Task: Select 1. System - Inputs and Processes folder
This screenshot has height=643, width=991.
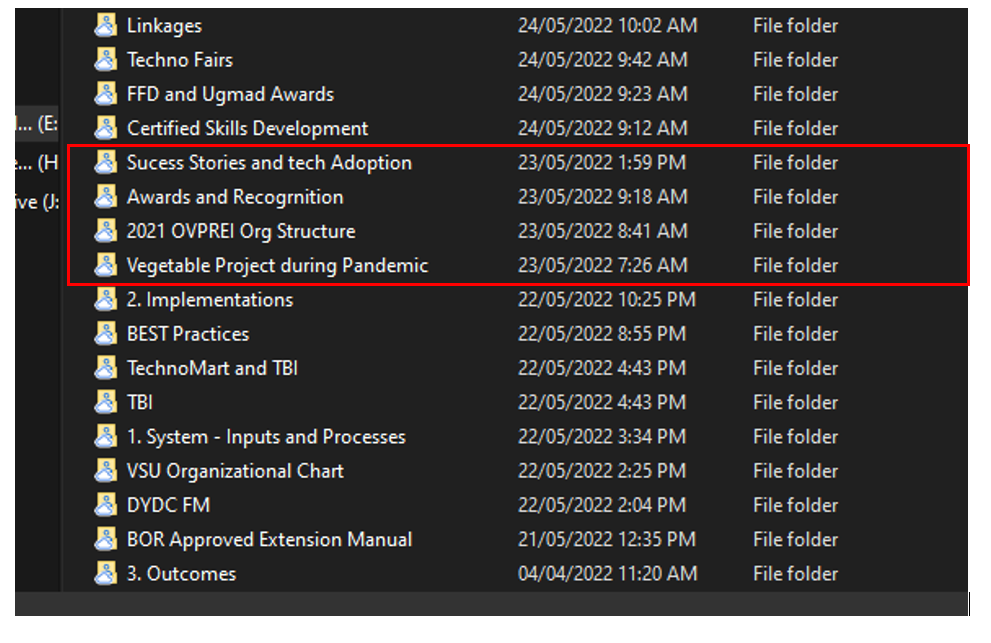Action: click(265, 437)
